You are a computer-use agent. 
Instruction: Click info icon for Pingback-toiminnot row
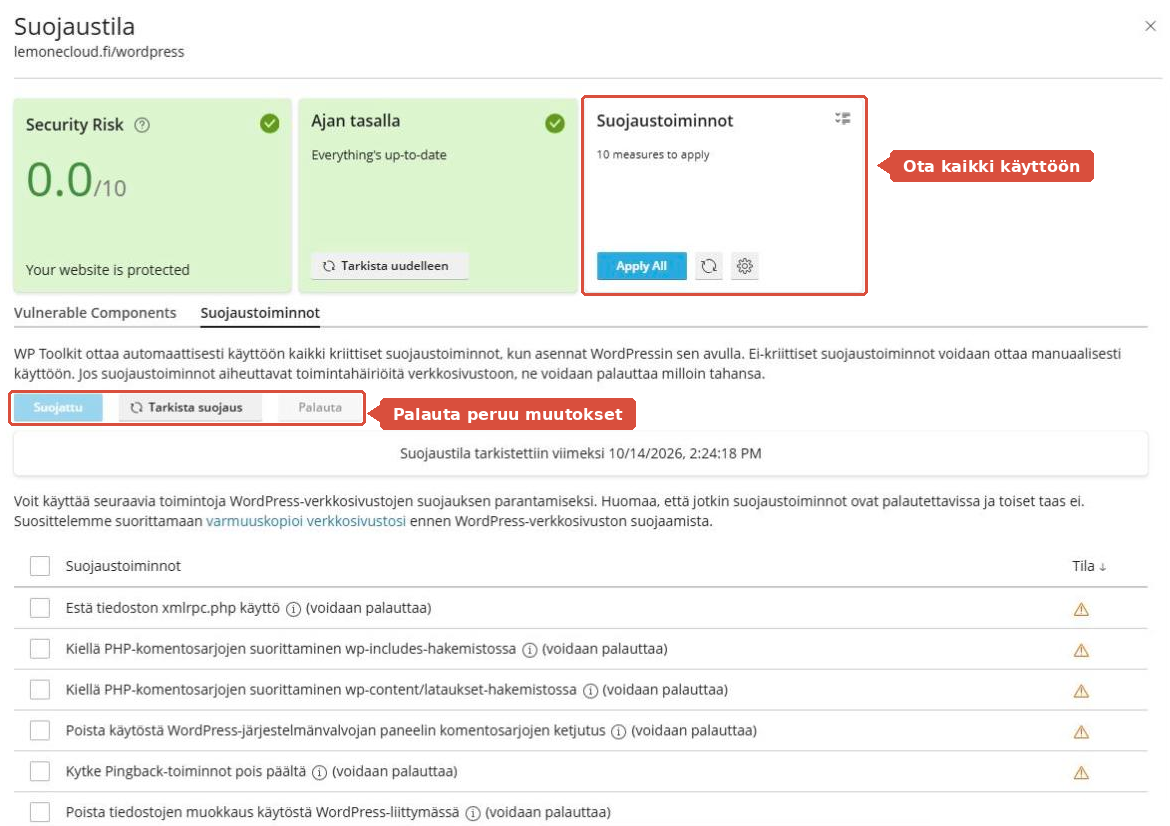point(319,772)
